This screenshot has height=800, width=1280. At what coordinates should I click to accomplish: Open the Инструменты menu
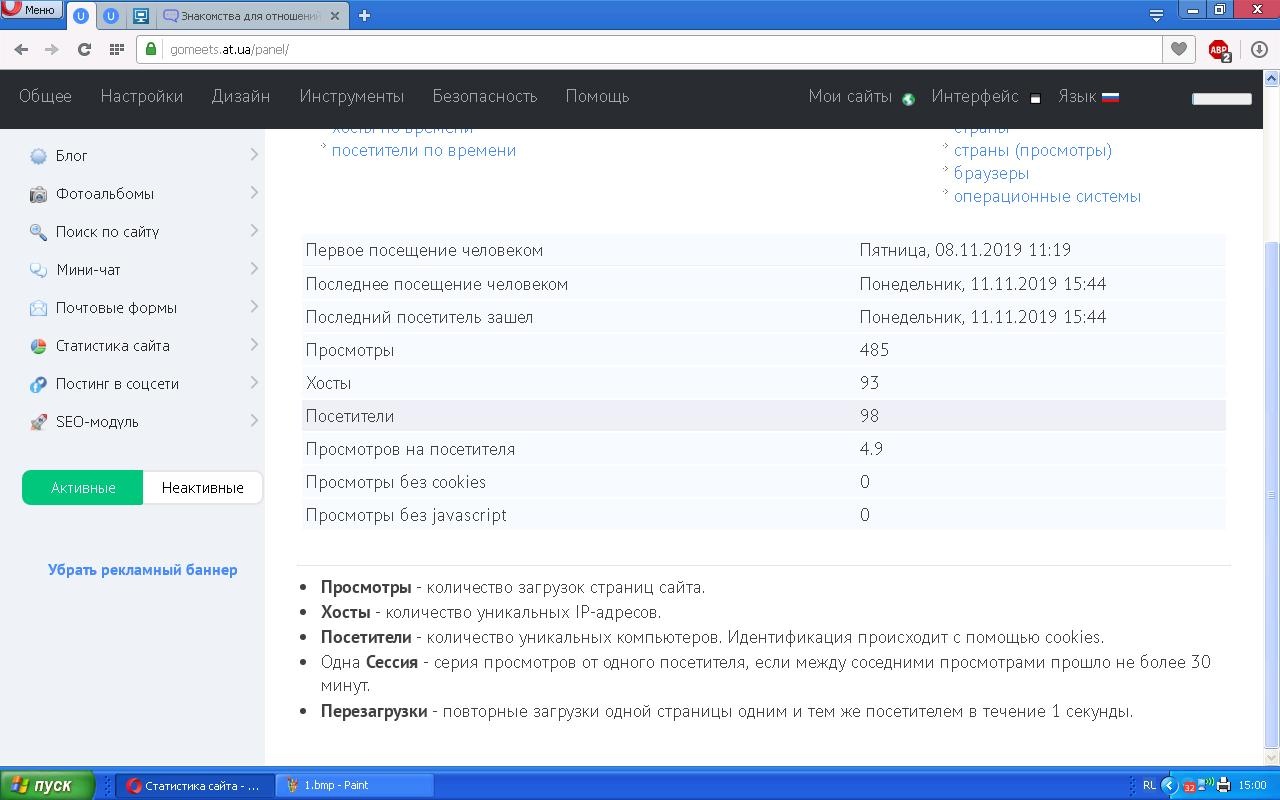pos(351,96)
